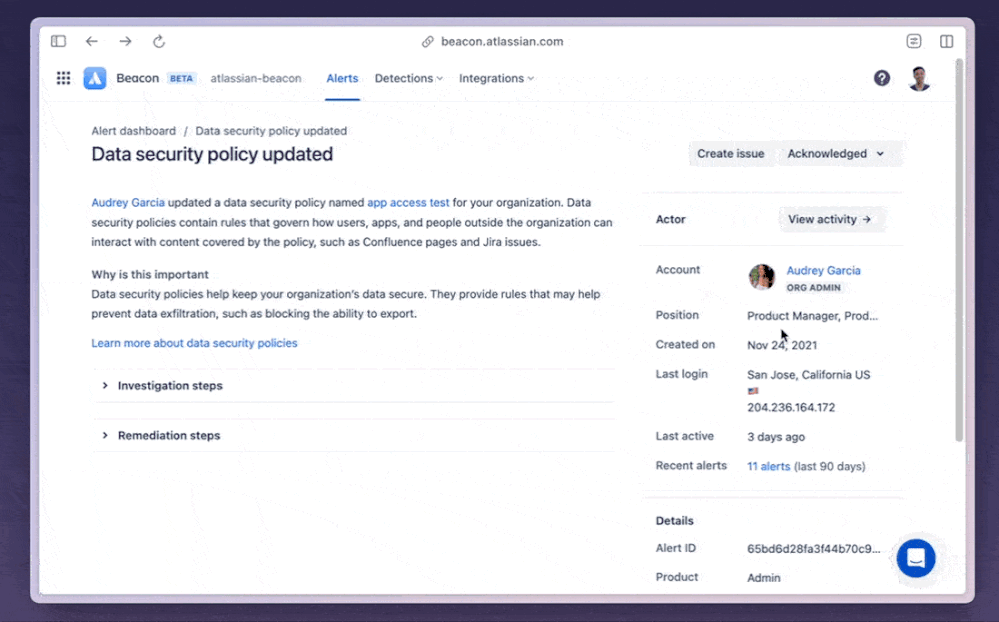
Task: Click the Actor section heading
Action: (x=670, y=219)
